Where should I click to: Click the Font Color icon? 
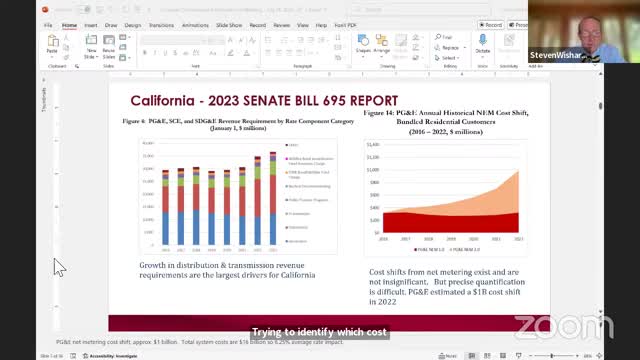[x=247, y=53]
